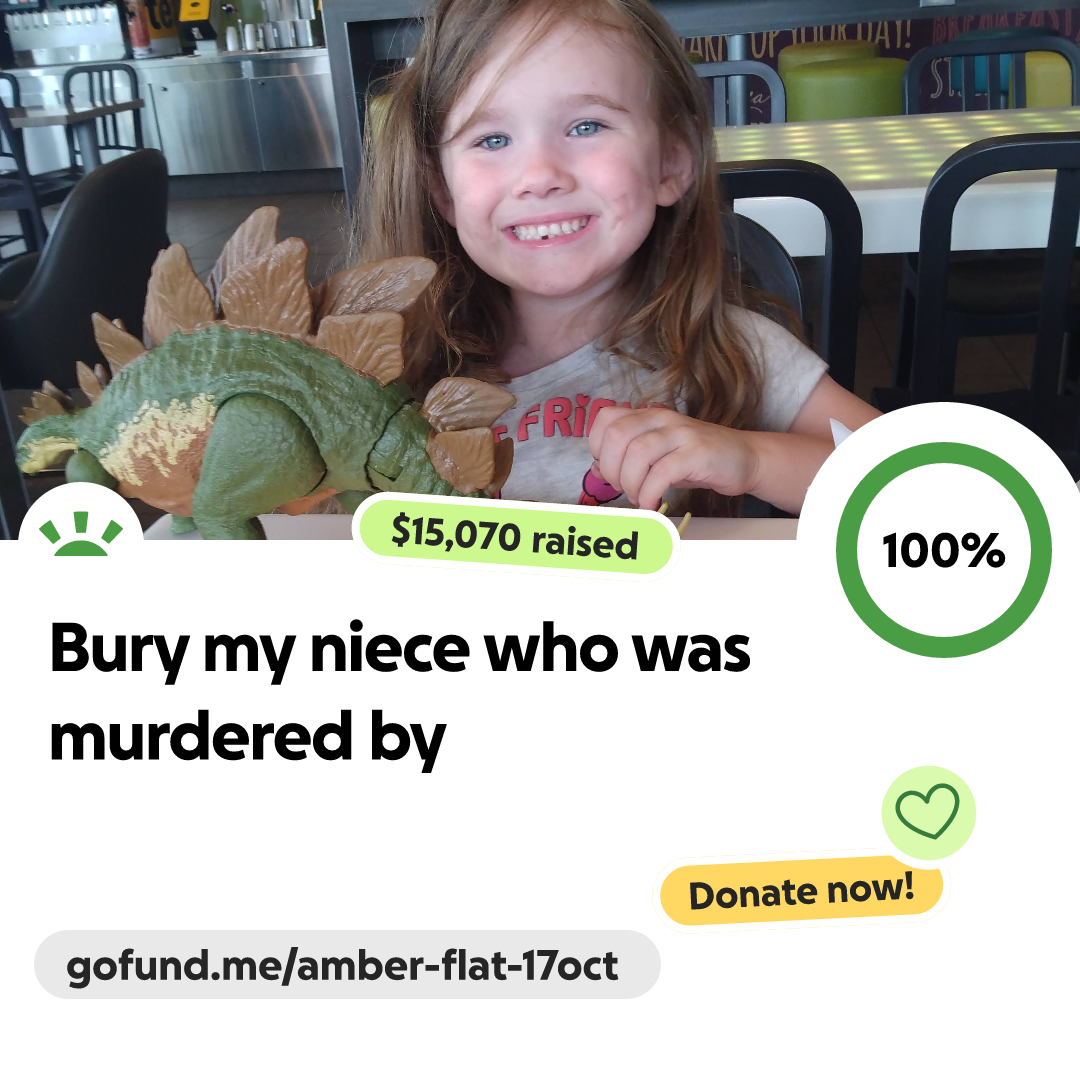Click the gray URL pill background
Viewport: 1080px width, 1080px height.
(347, 965)
